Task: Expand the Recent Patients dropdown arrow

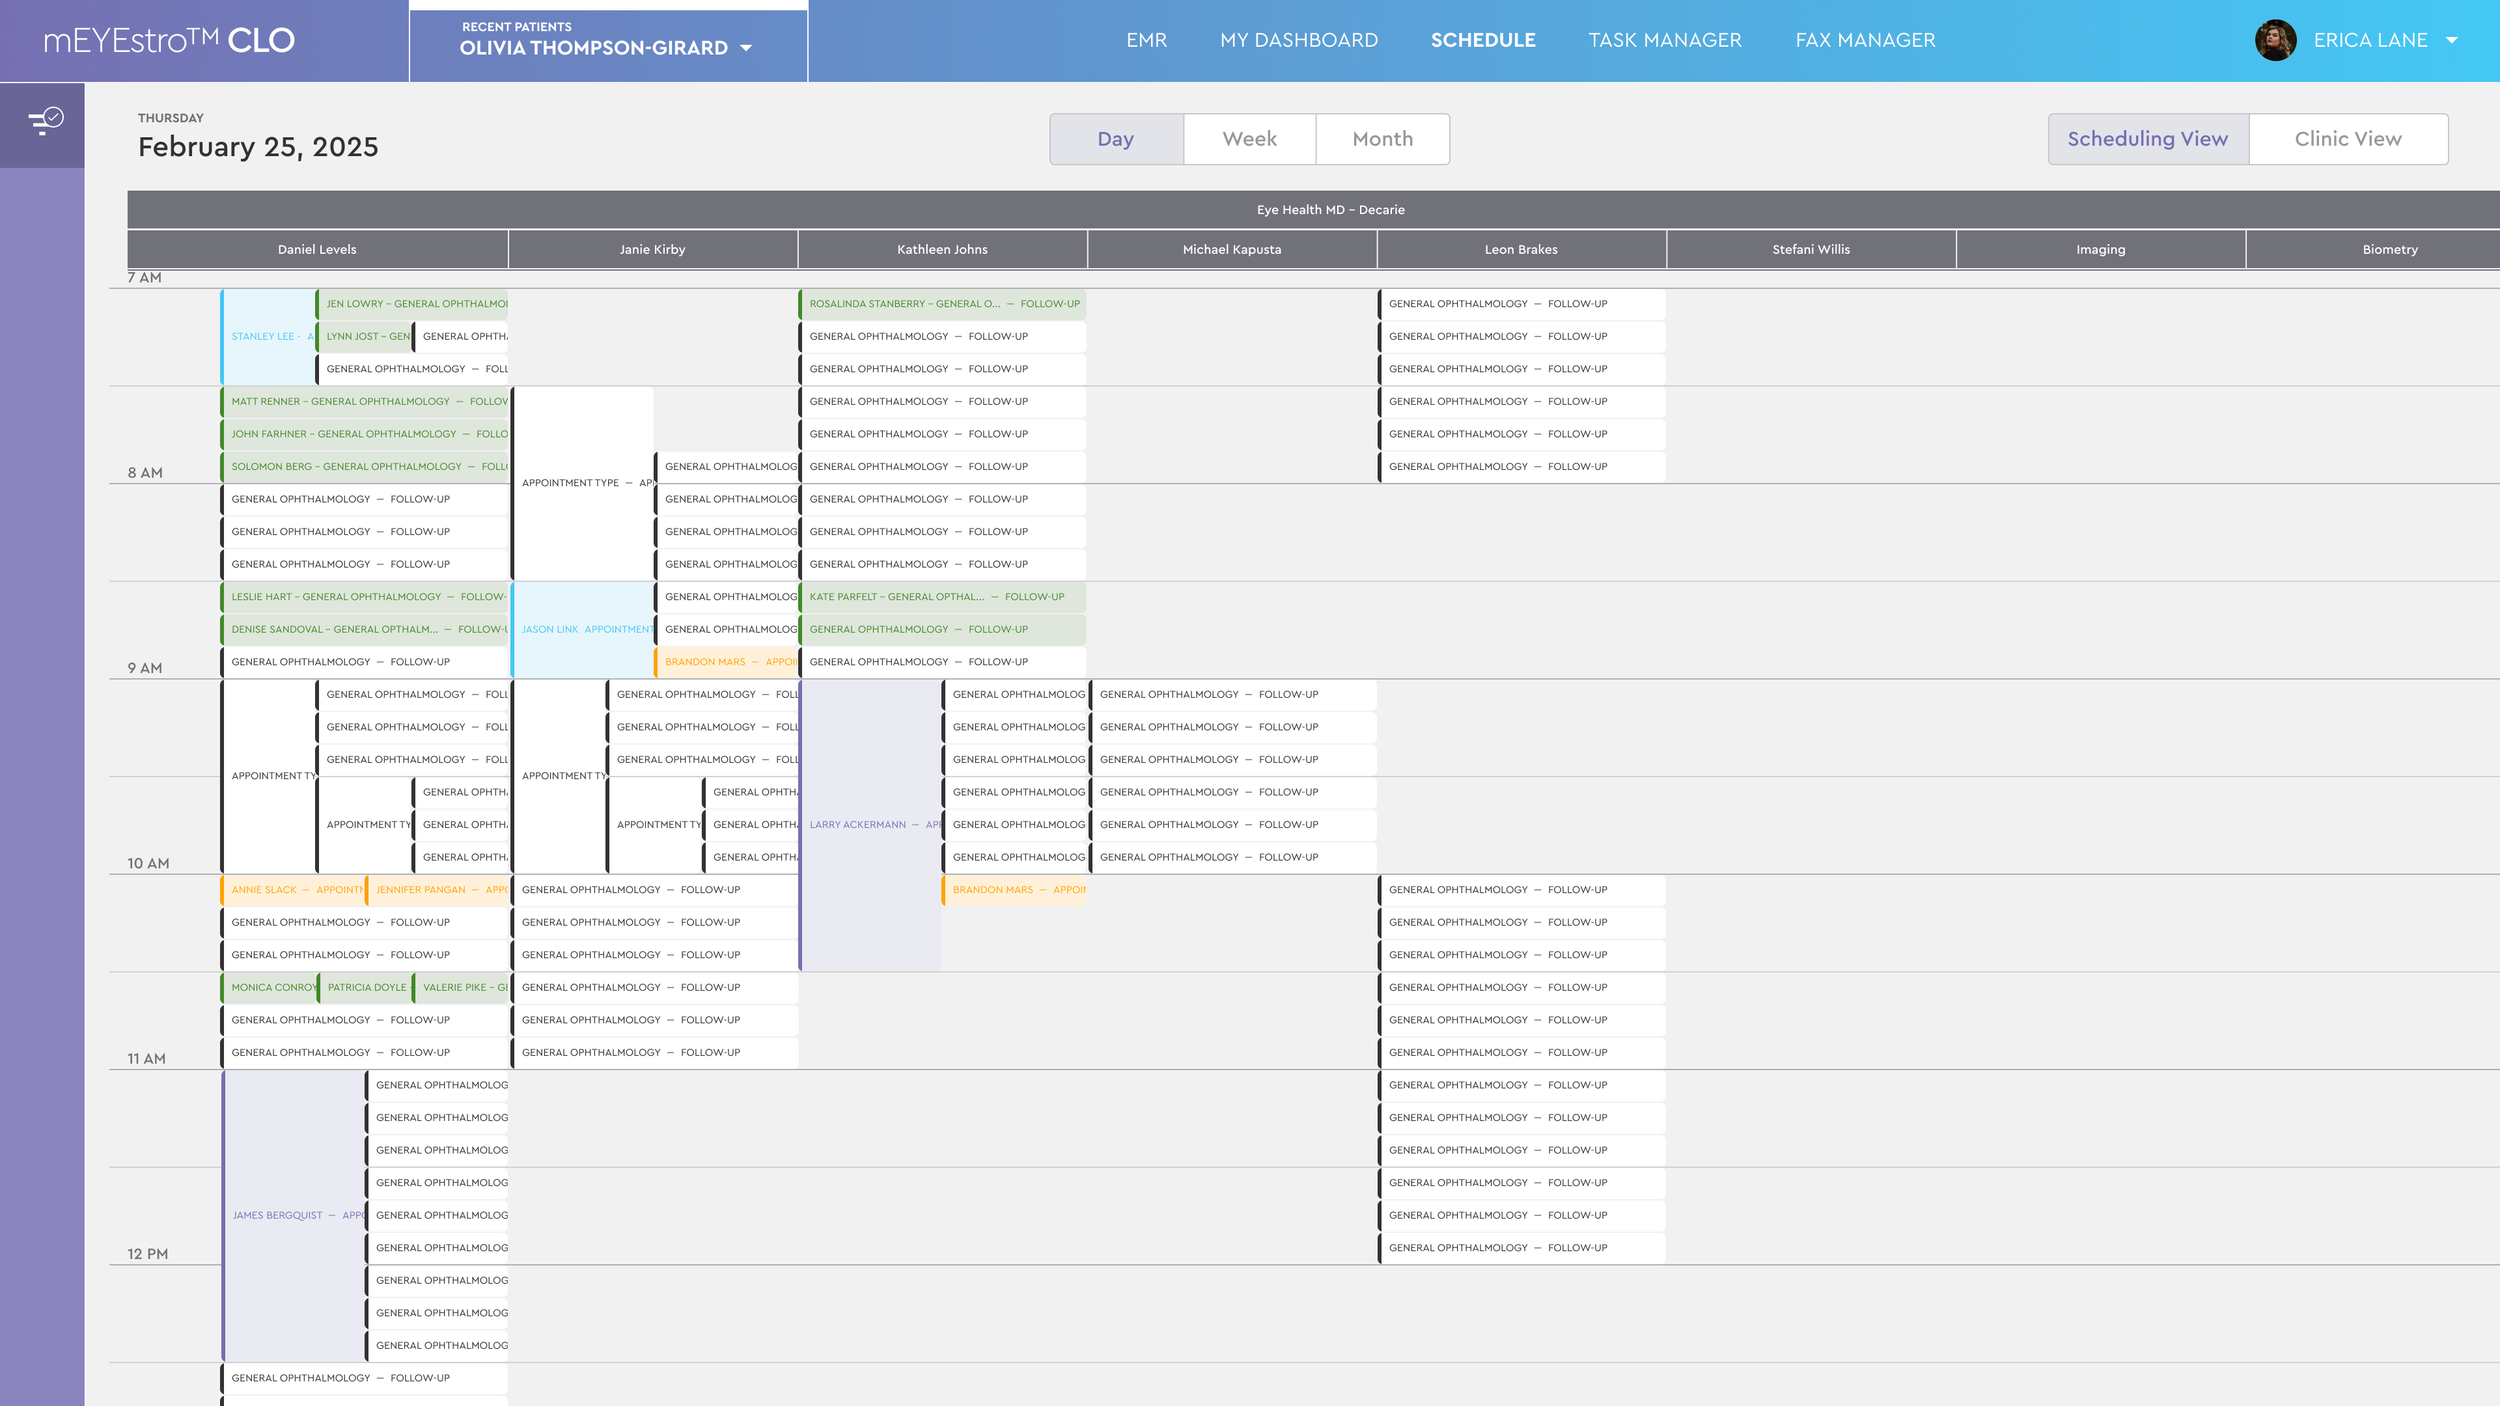Action: pos(746,49)
